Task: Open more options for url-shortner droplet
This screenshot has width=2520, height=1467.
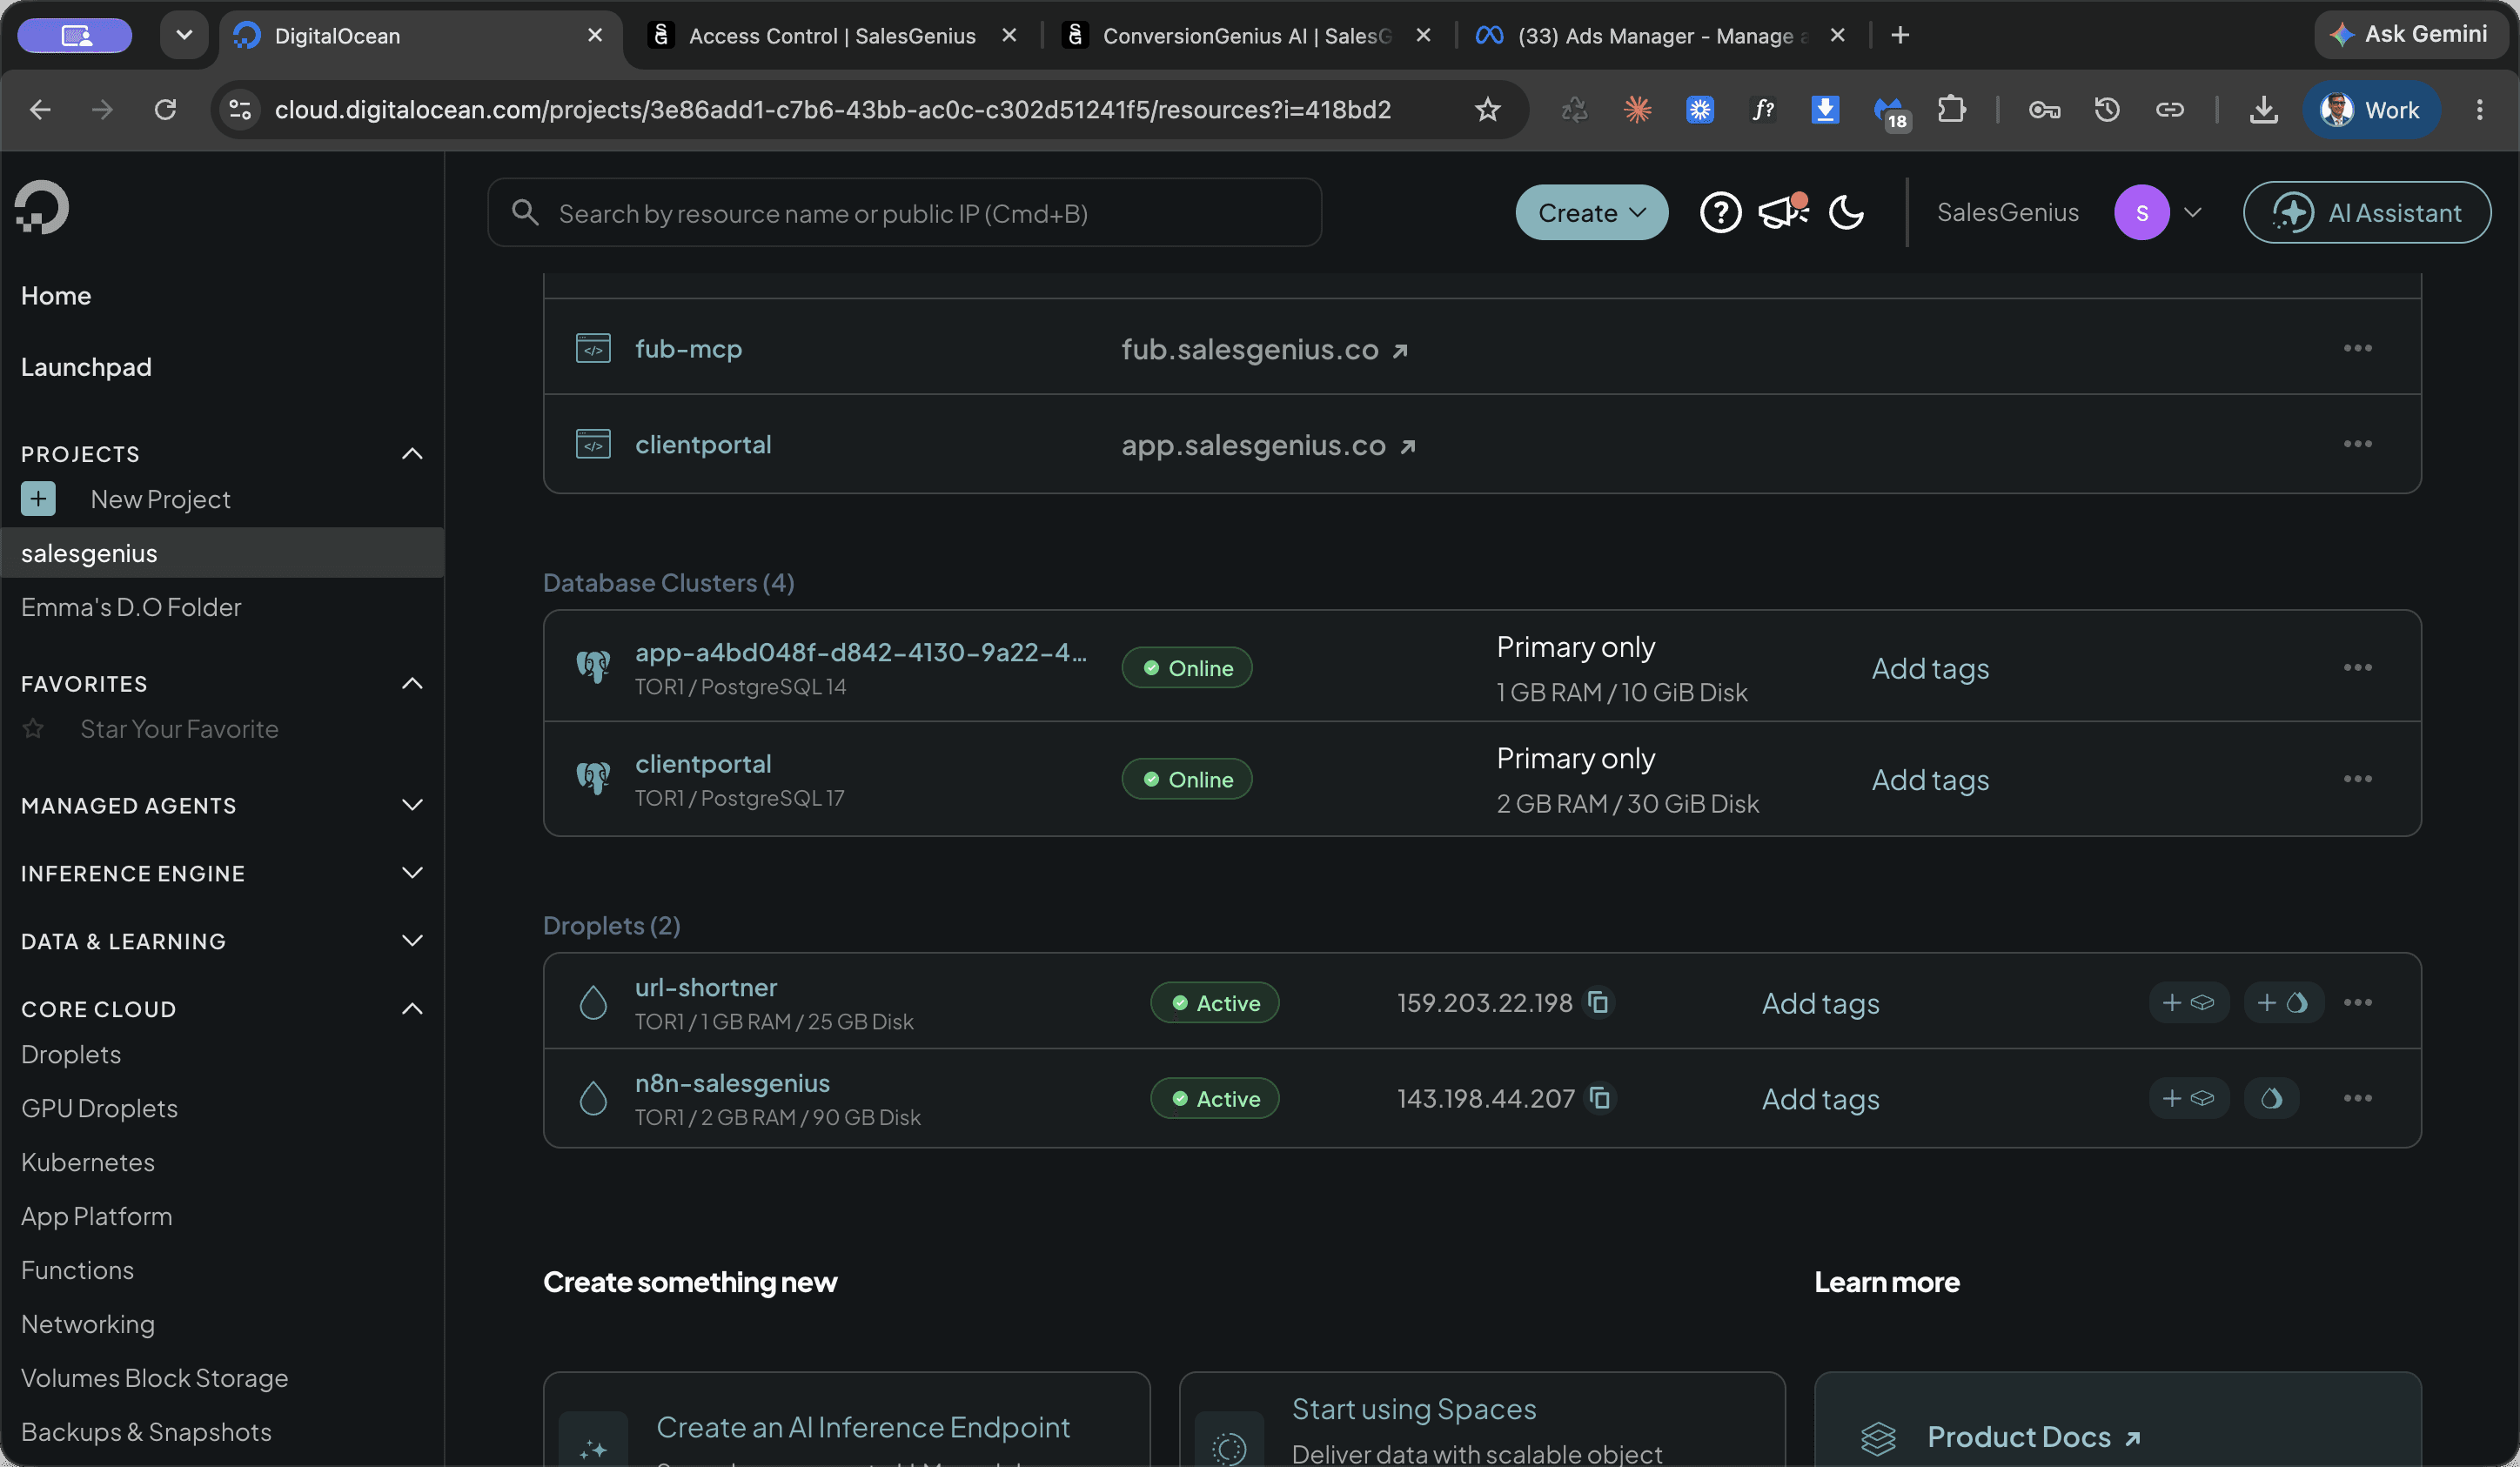Action: coord(2357,1002)
